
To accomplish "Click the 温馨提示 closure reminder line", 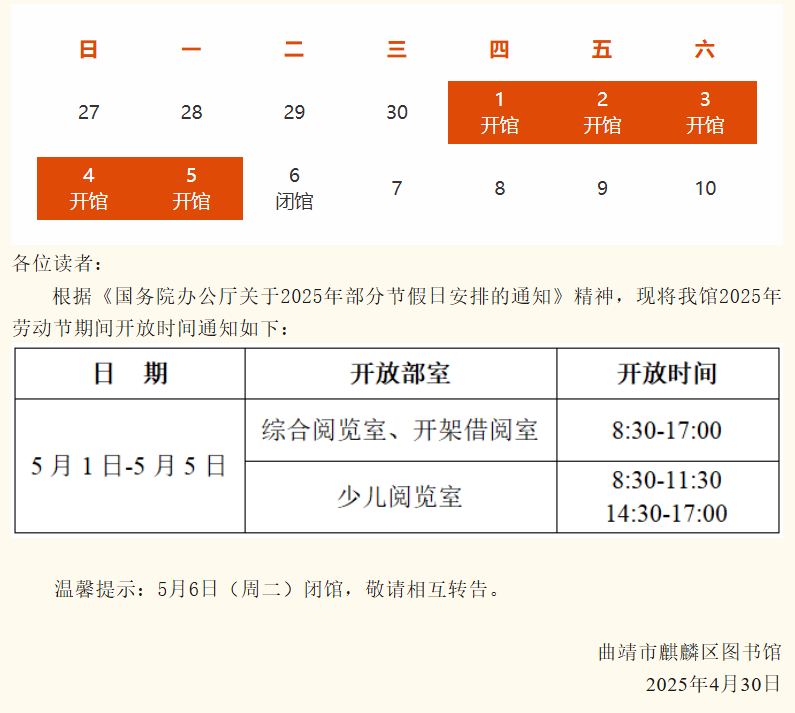I will (278, 589).
